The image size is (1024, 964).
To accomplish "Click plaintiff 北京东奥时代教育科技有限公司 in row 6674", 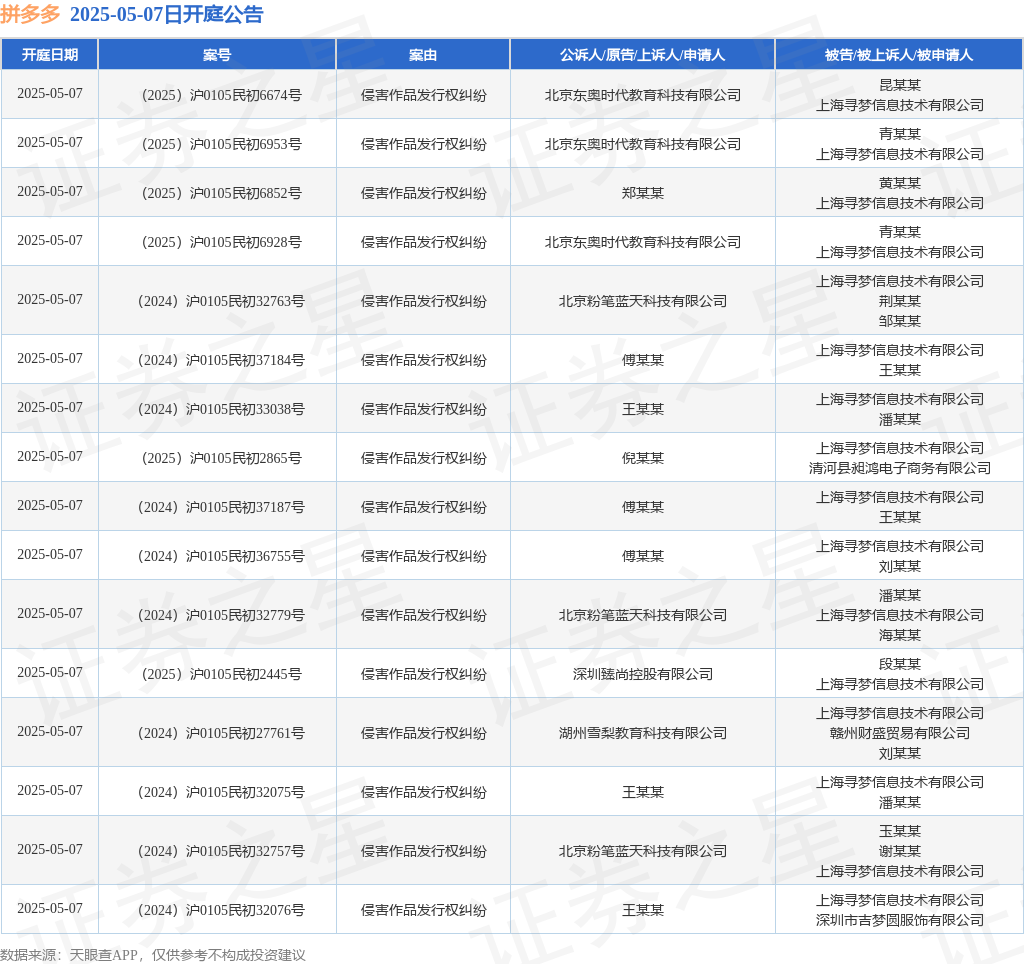I will (x=643, y=95).
